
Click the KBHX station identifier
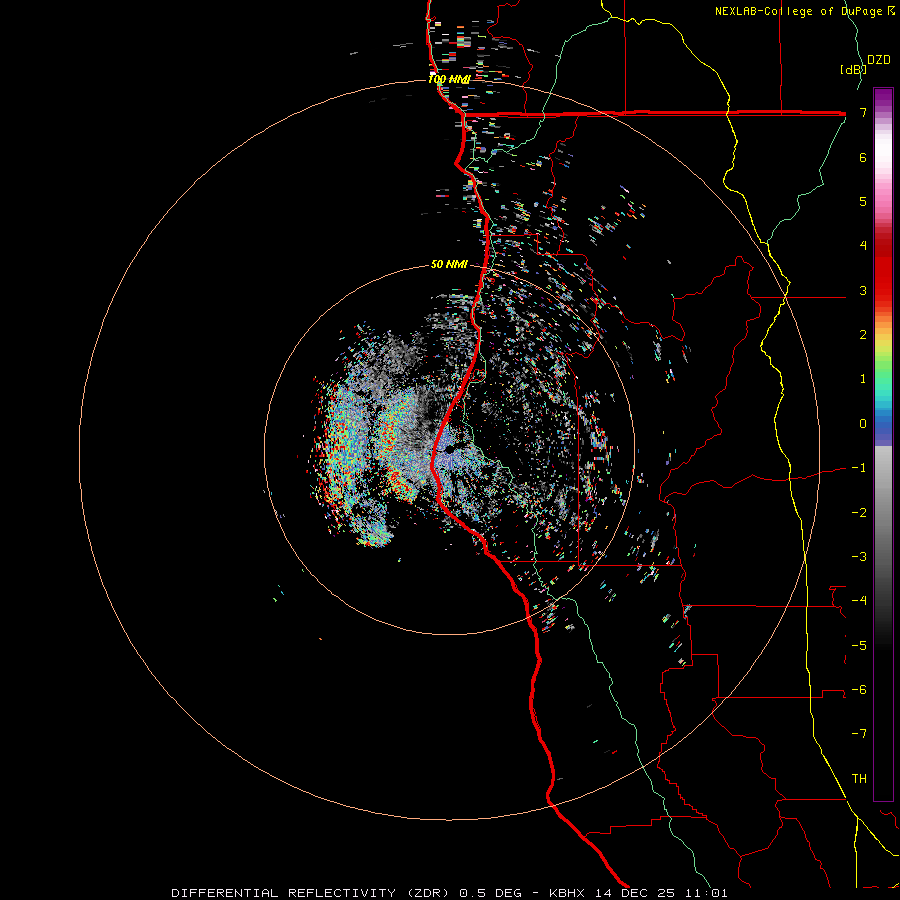[567, 893]
